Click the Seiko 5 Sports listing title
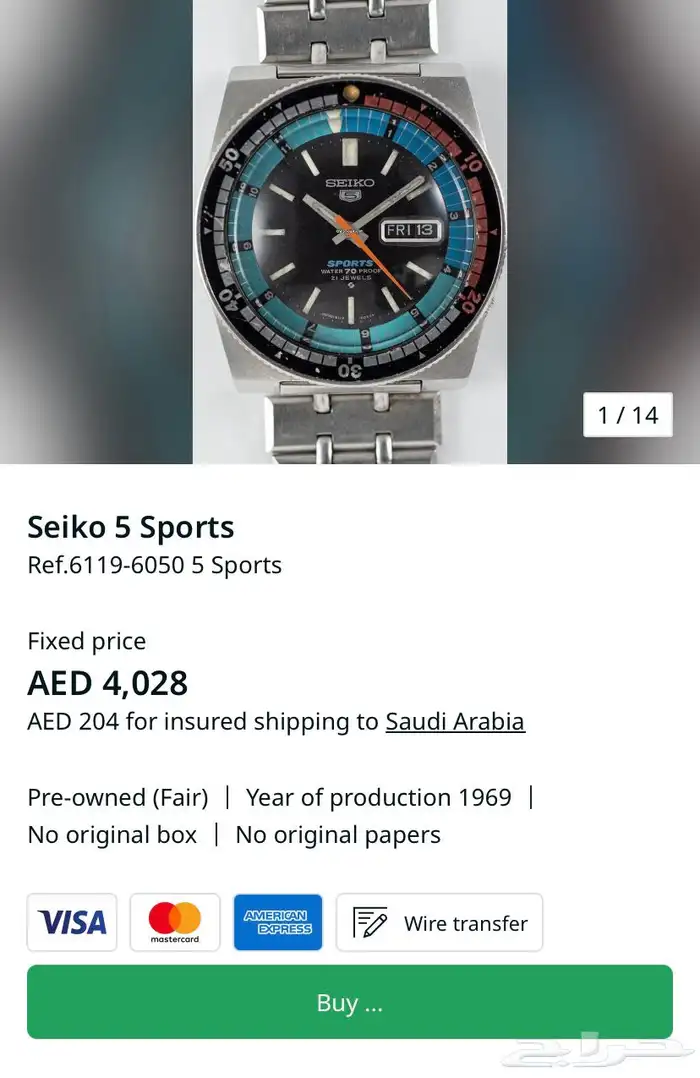Screen dimensions: 700x1078 (131, 527)
